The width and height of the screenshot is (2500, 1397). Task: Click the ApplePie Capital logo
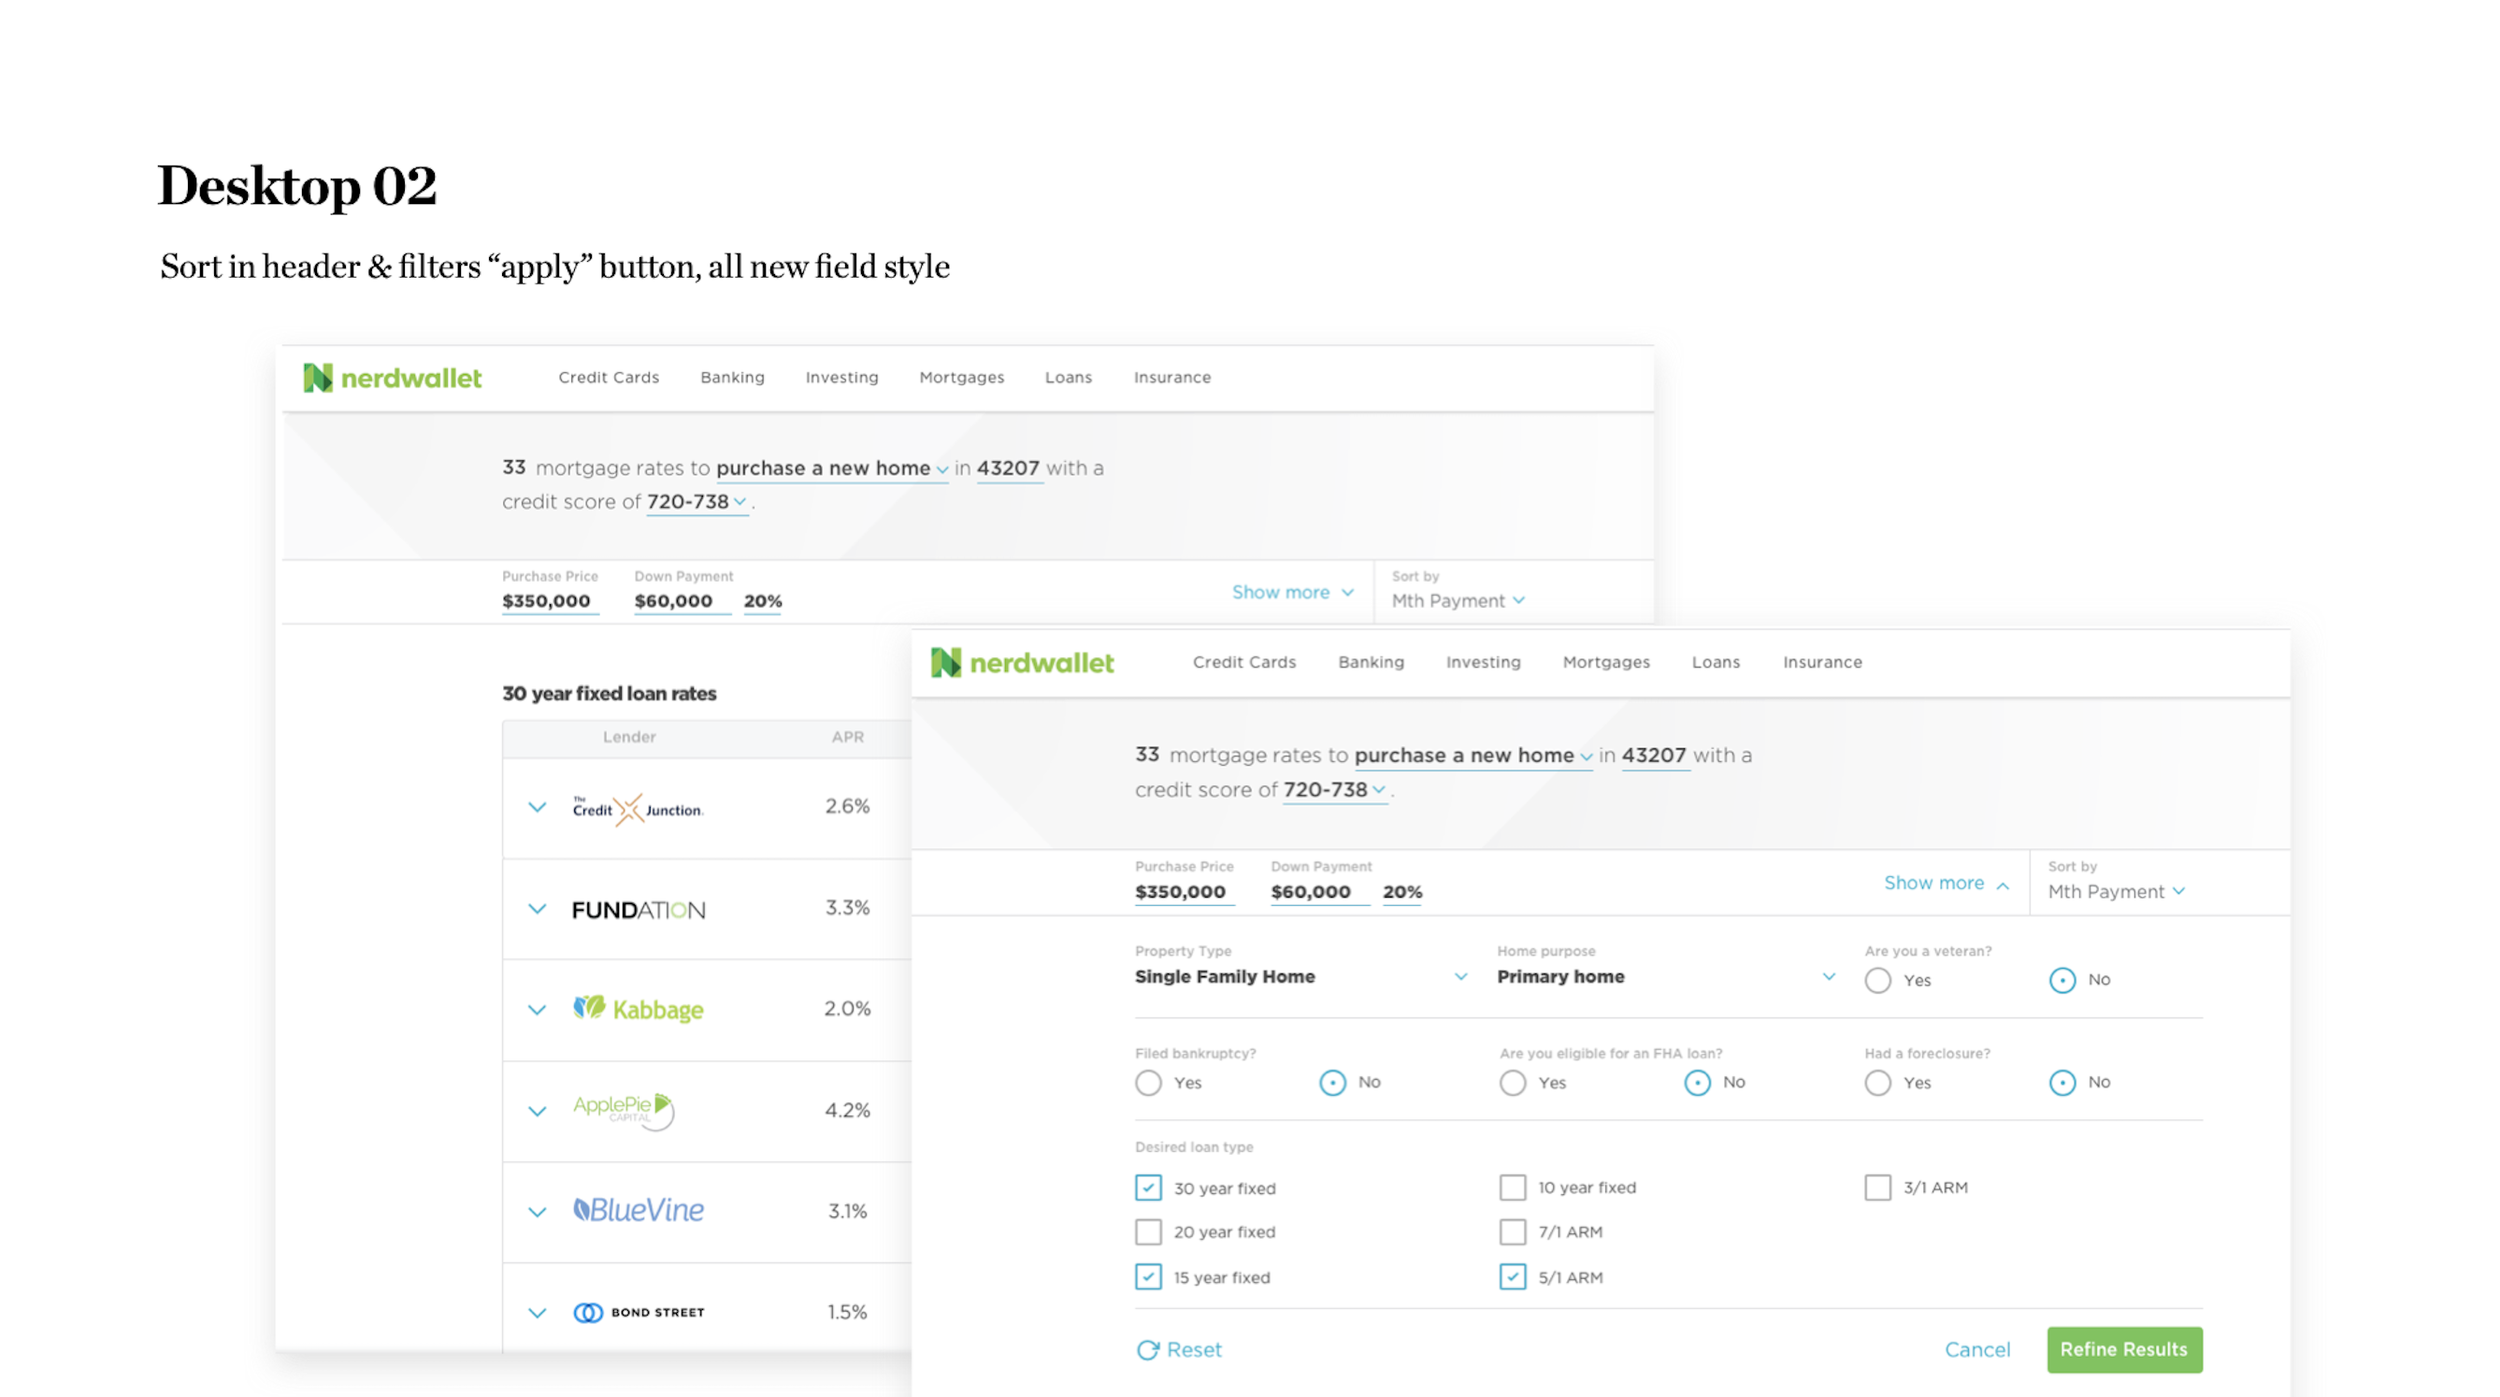coord(623,1109)
